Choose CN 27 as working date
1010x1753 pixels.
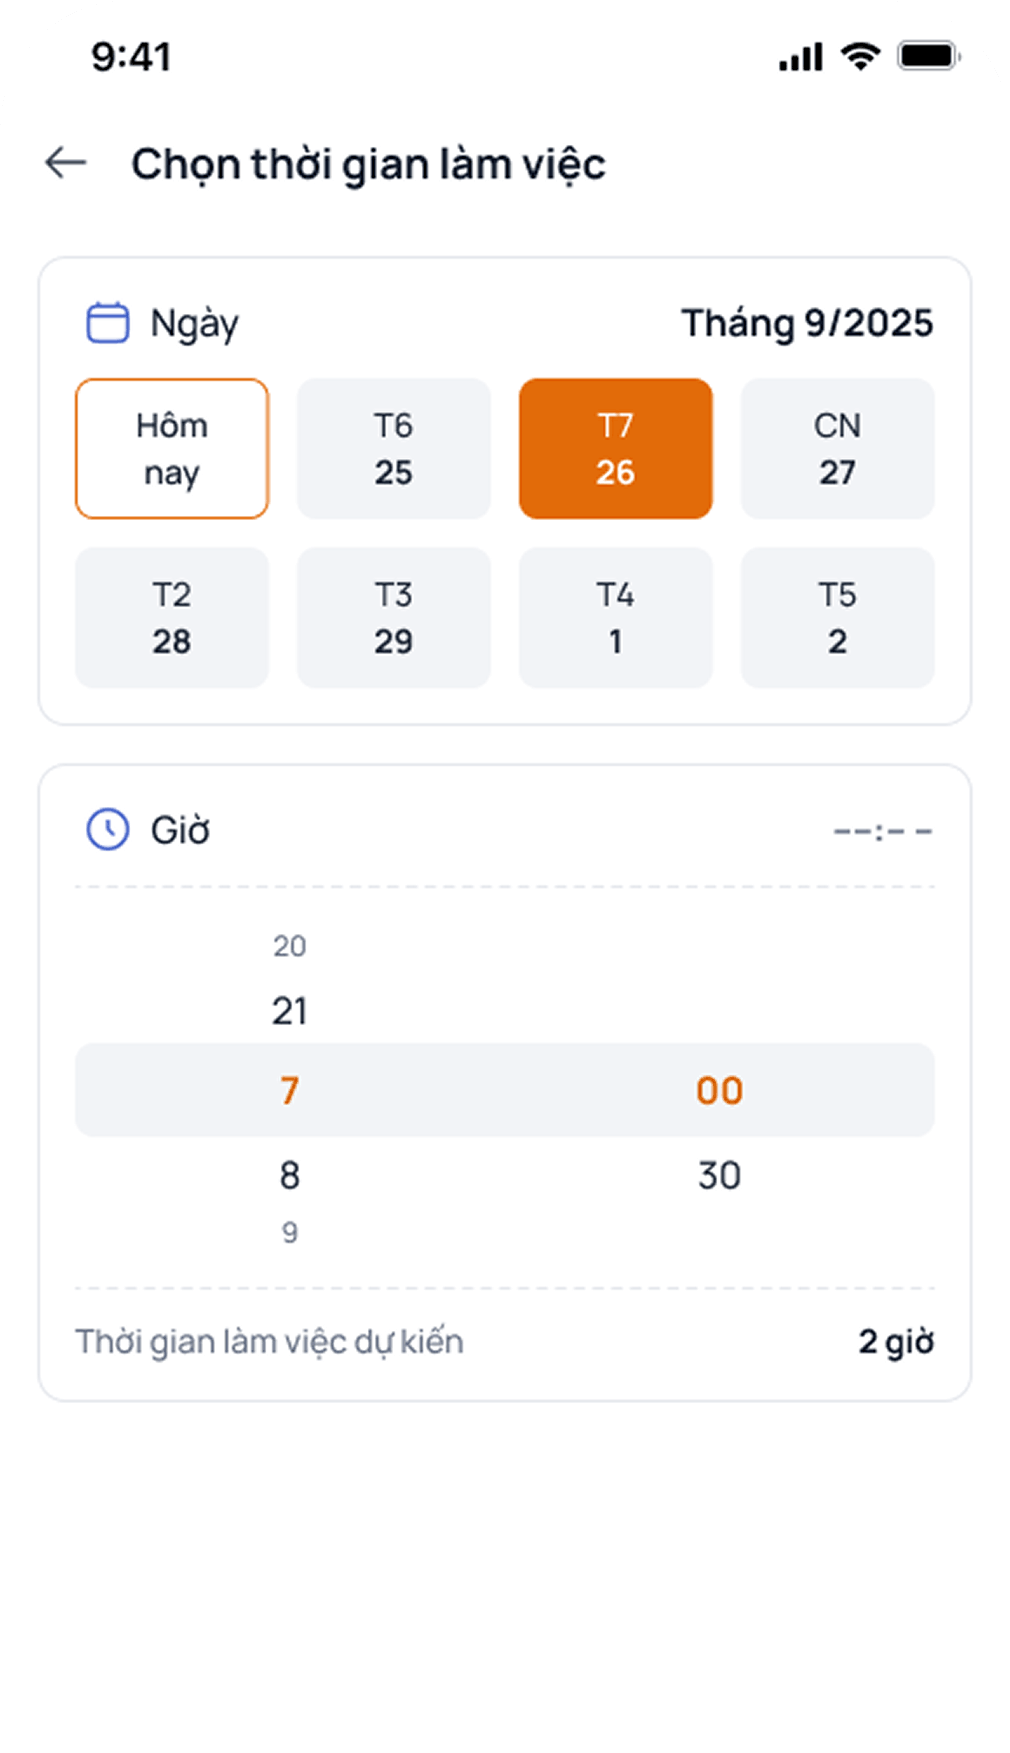(837, 449)
